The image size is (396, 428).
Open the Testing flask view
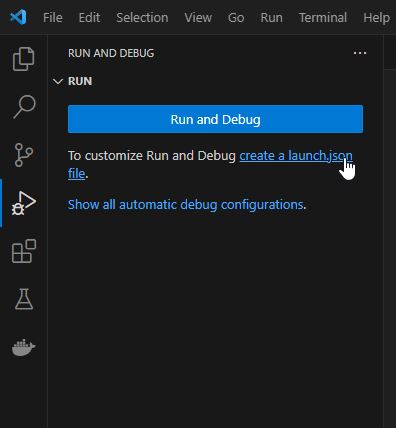pos(24,299)
